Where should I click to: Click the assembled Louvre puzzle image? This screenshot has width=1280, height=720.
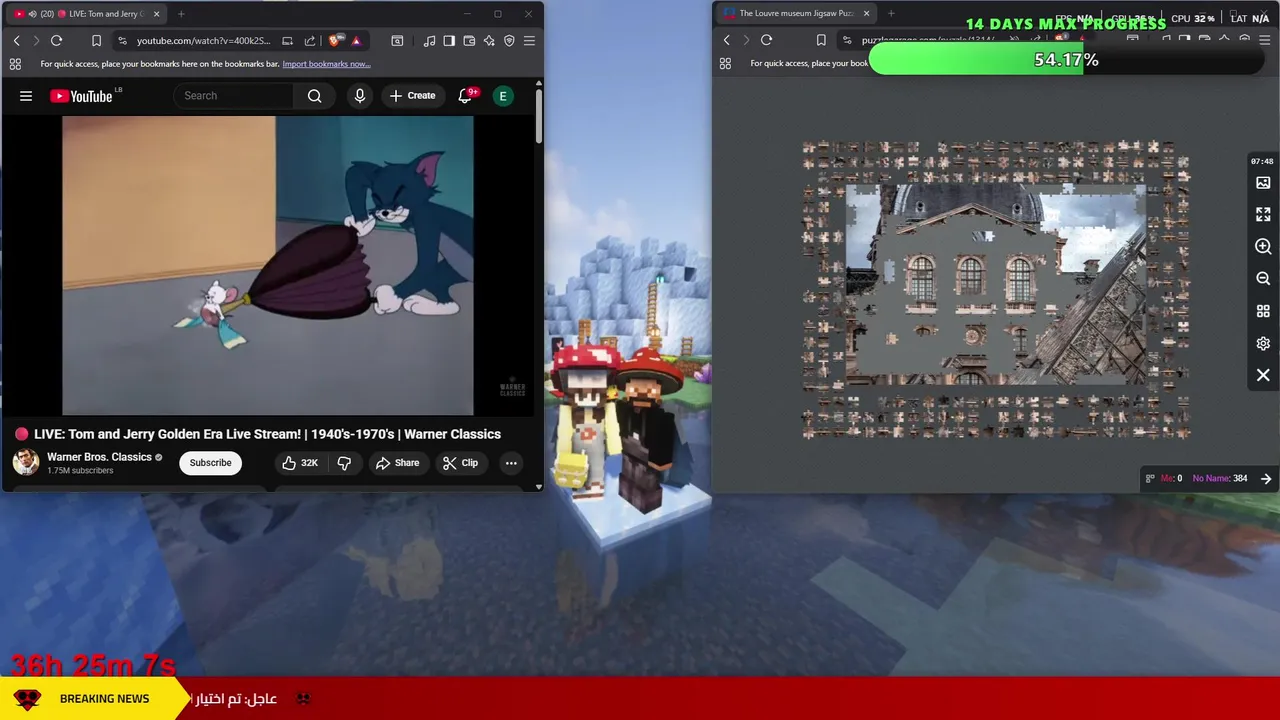click(x=996, y=284)
